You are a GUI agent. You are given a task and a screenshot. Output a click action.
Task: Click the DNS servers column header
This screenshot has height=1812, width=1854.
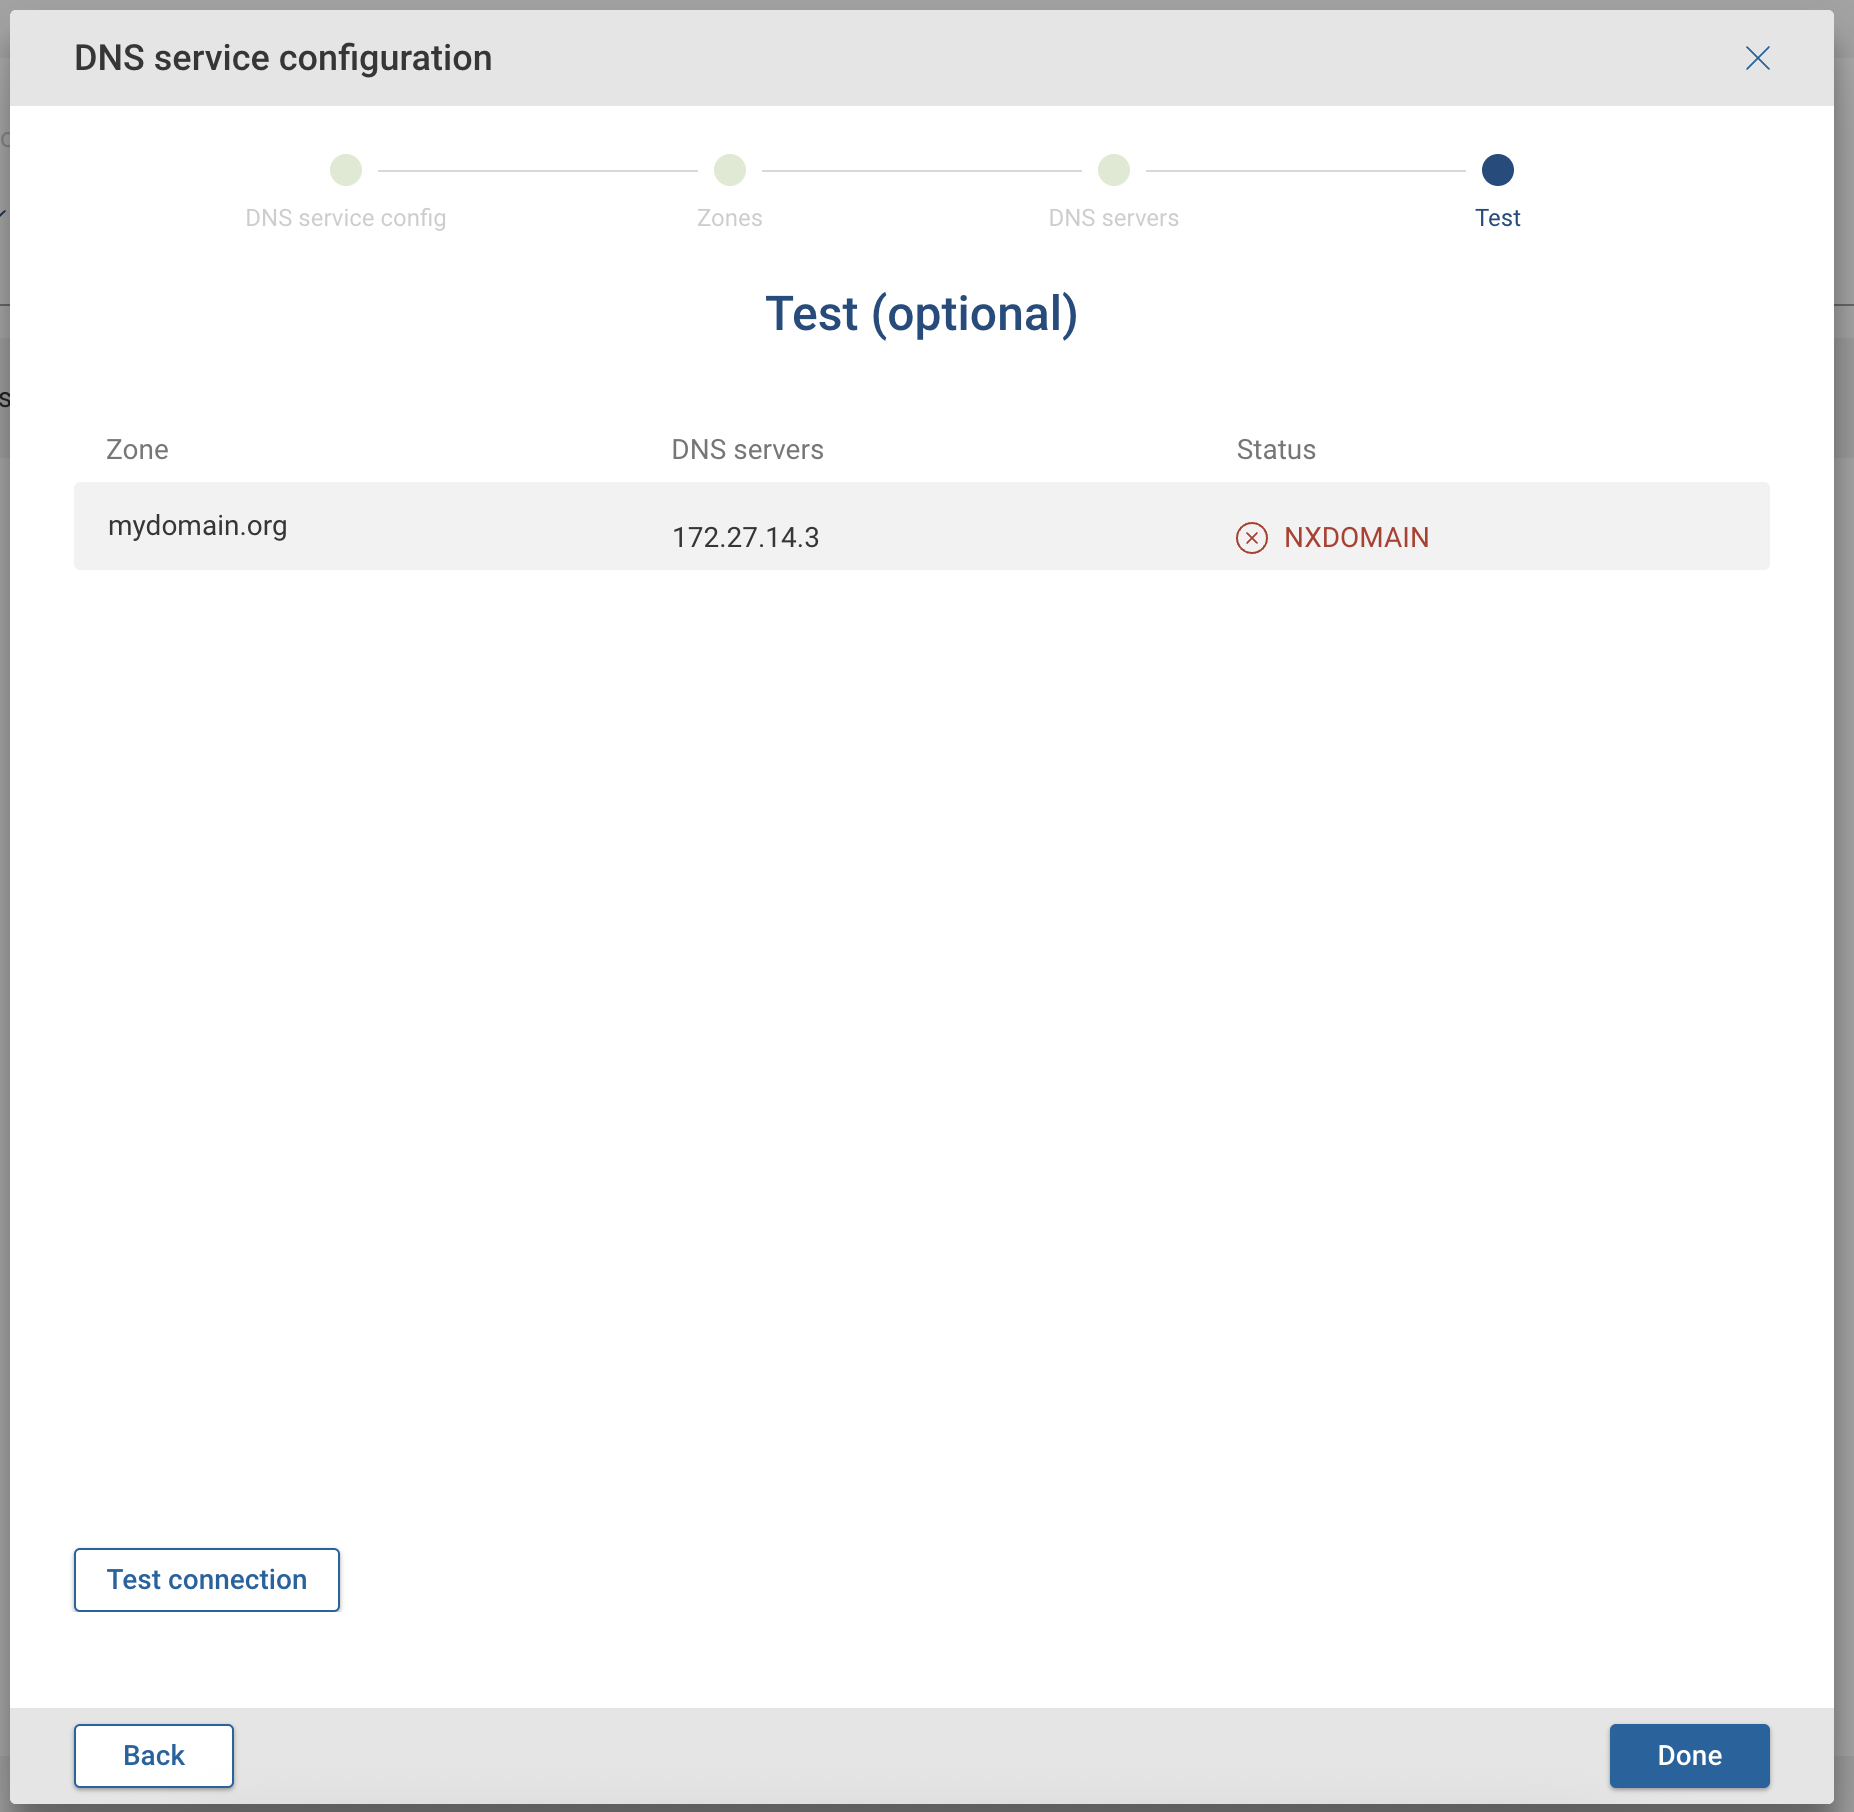click(x=747, y=449)
